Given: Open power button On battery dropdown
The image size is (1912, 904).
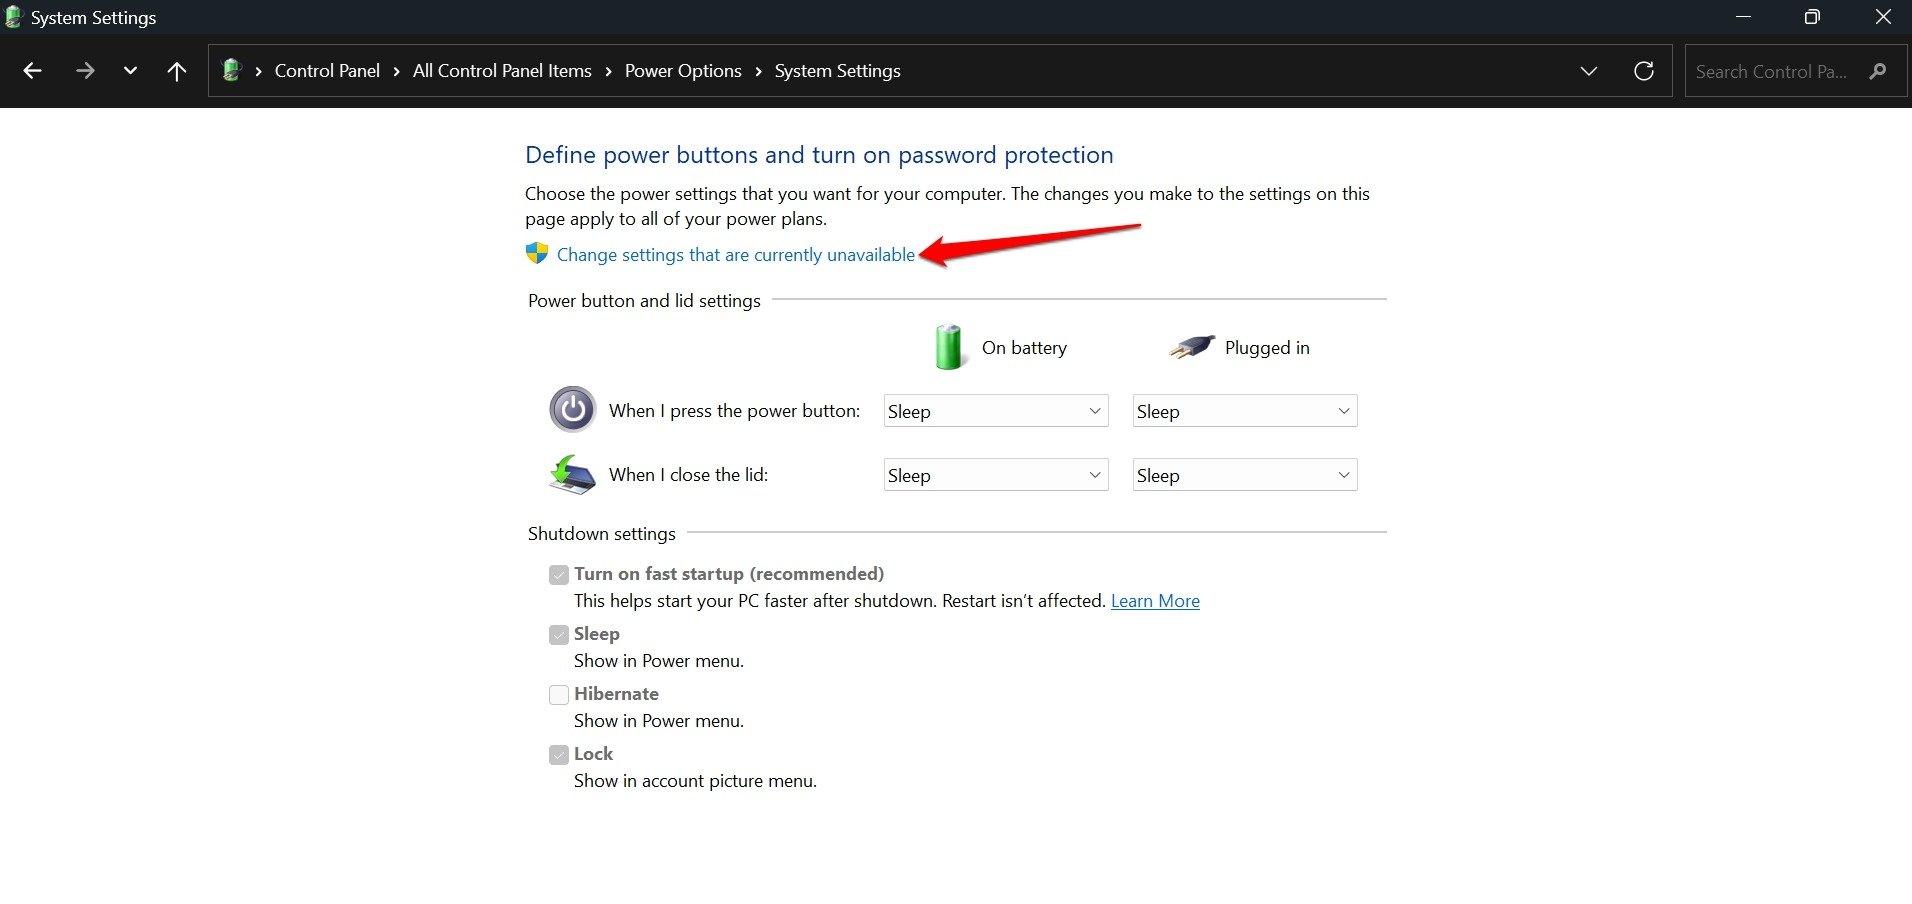Looking at the screenshot, I should pos(996,411).
